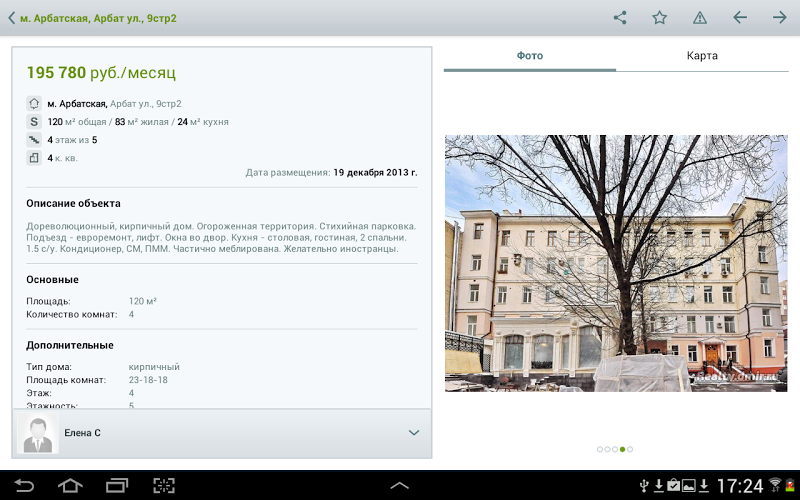Tap the share icon in top bar
The height and width of the screenshot is (500, 800).
pos(620,18)
